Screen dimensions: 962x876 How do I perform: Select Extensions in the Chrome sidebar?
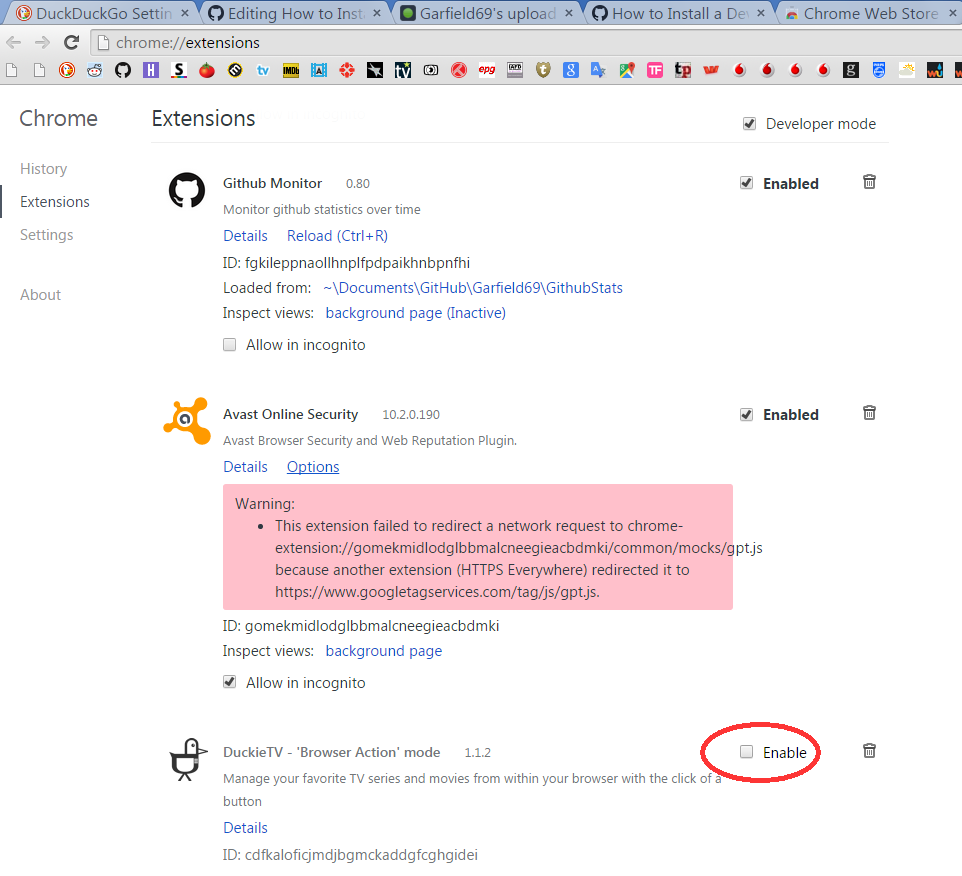(x=55, y=202)
